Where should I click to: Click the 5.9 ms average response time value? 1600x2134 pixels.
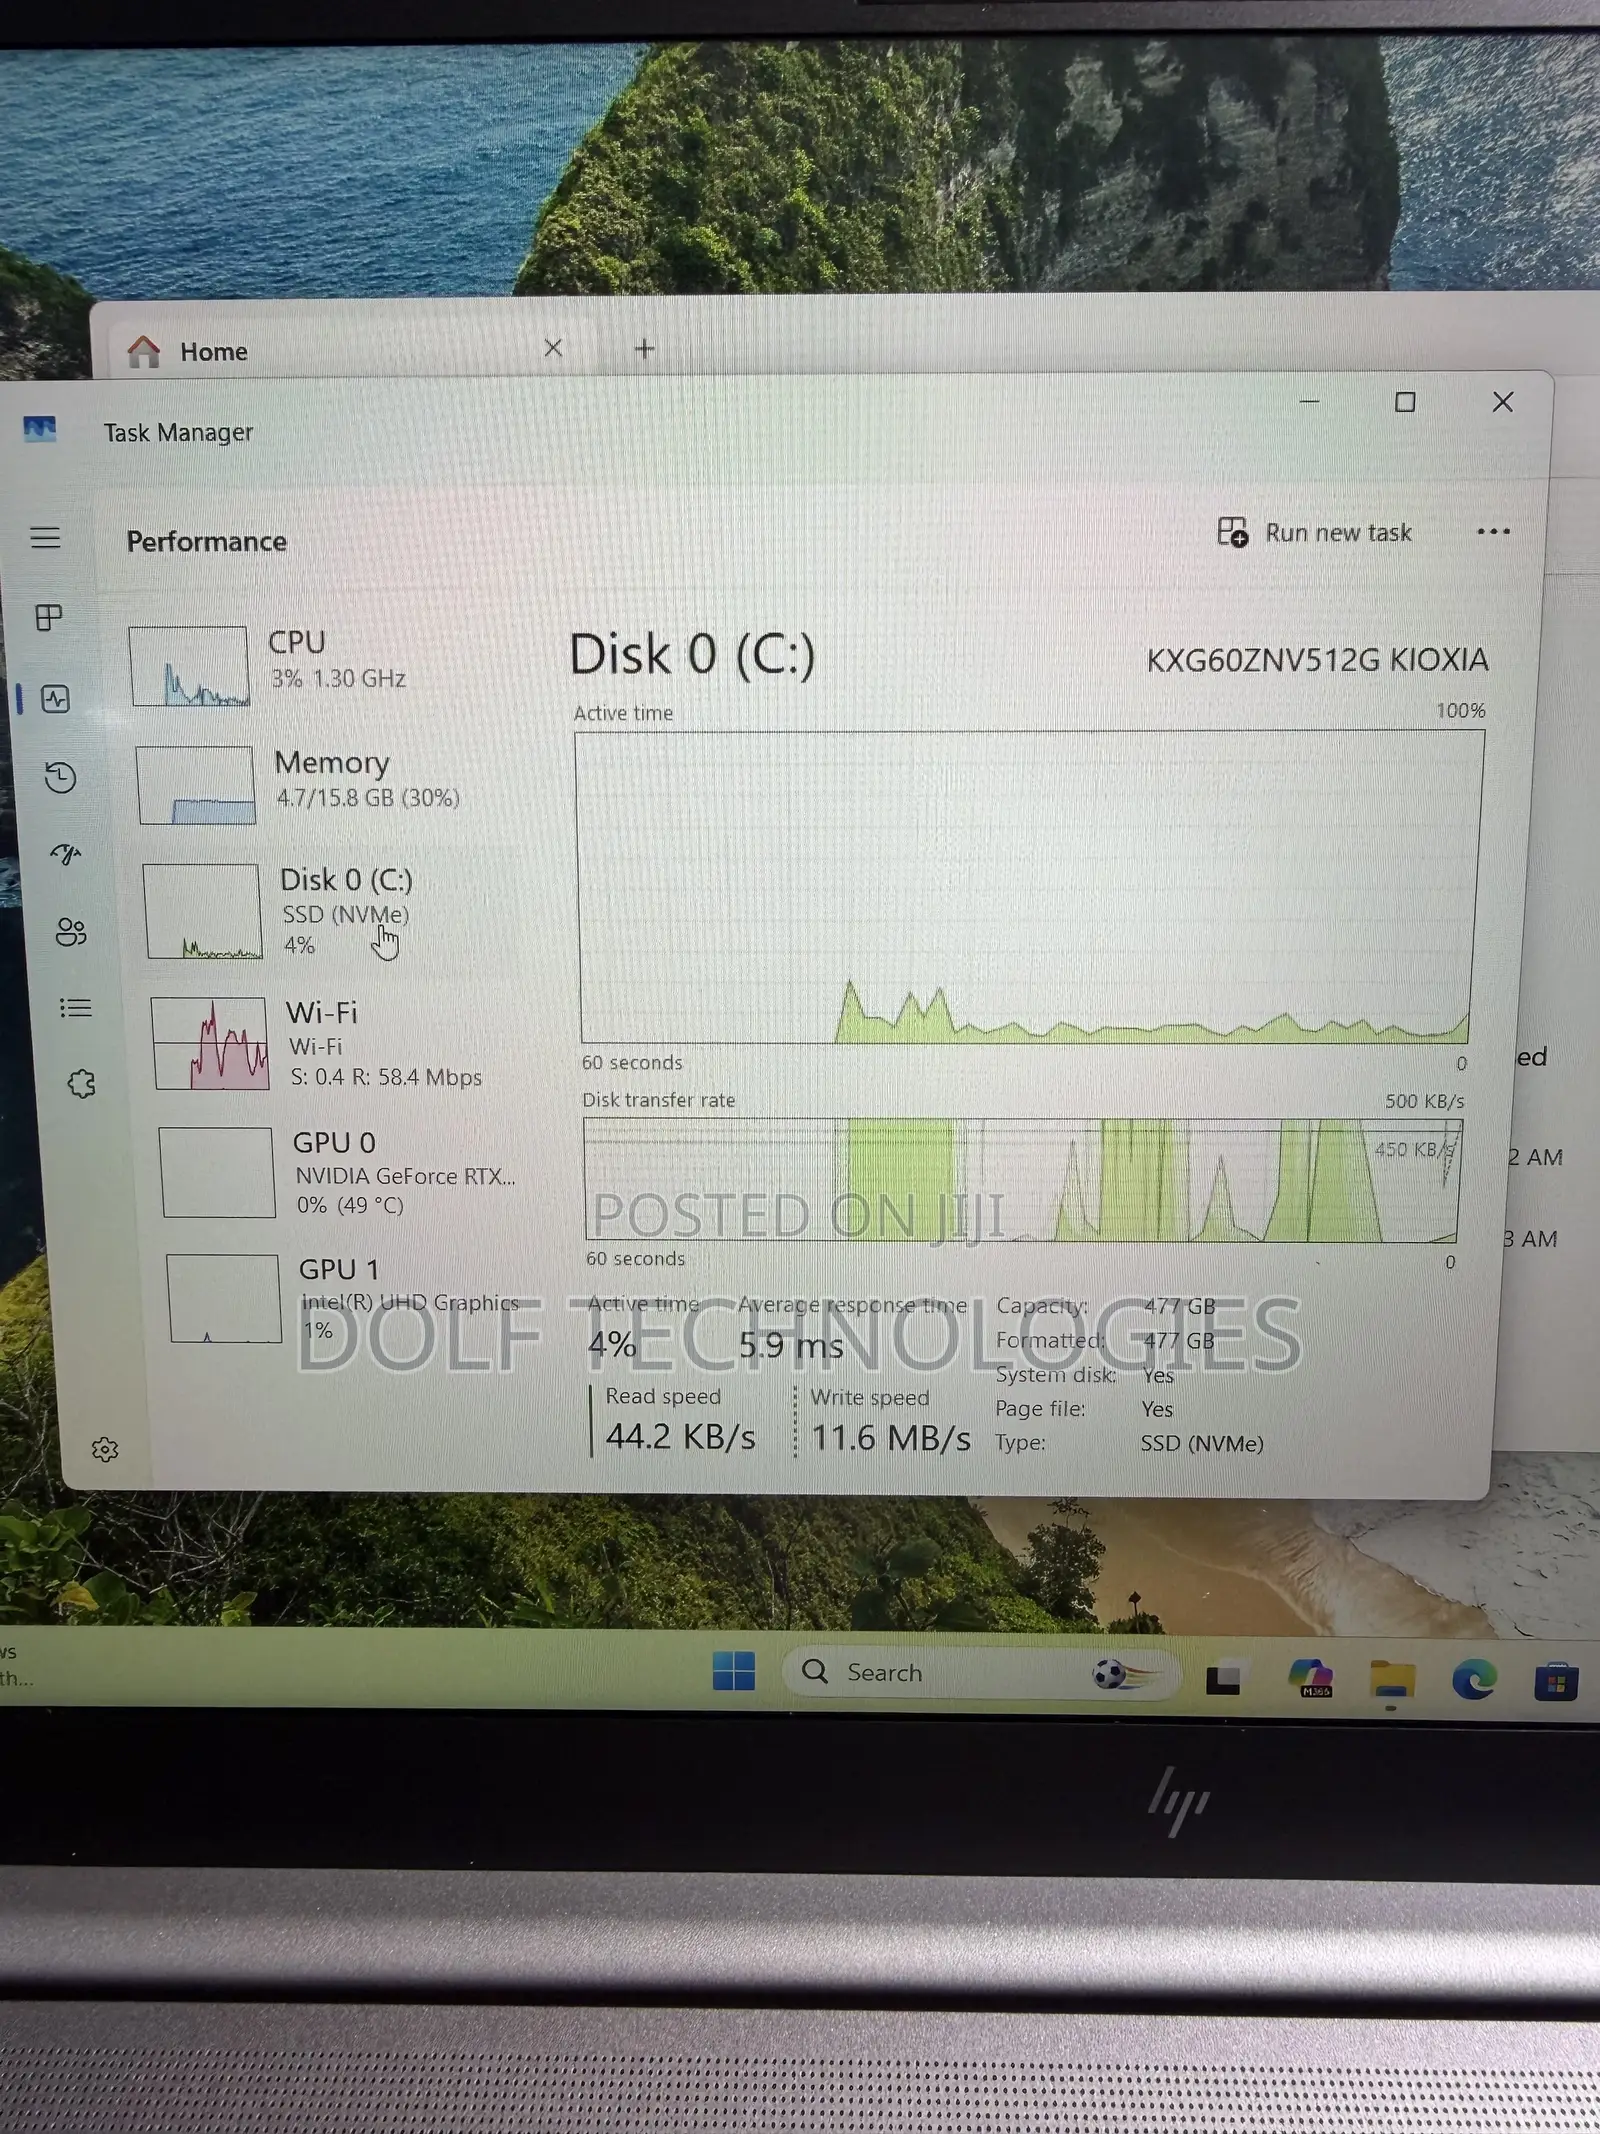click(x=791, y=1345)
